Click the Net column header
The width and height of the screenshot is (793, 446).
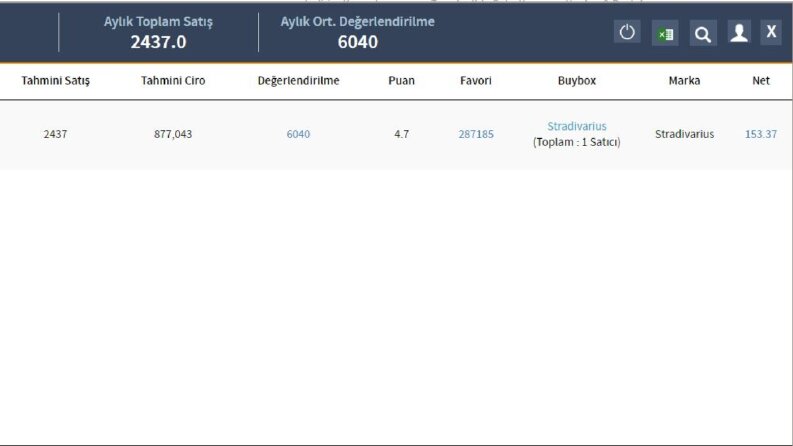coord(761,80)
